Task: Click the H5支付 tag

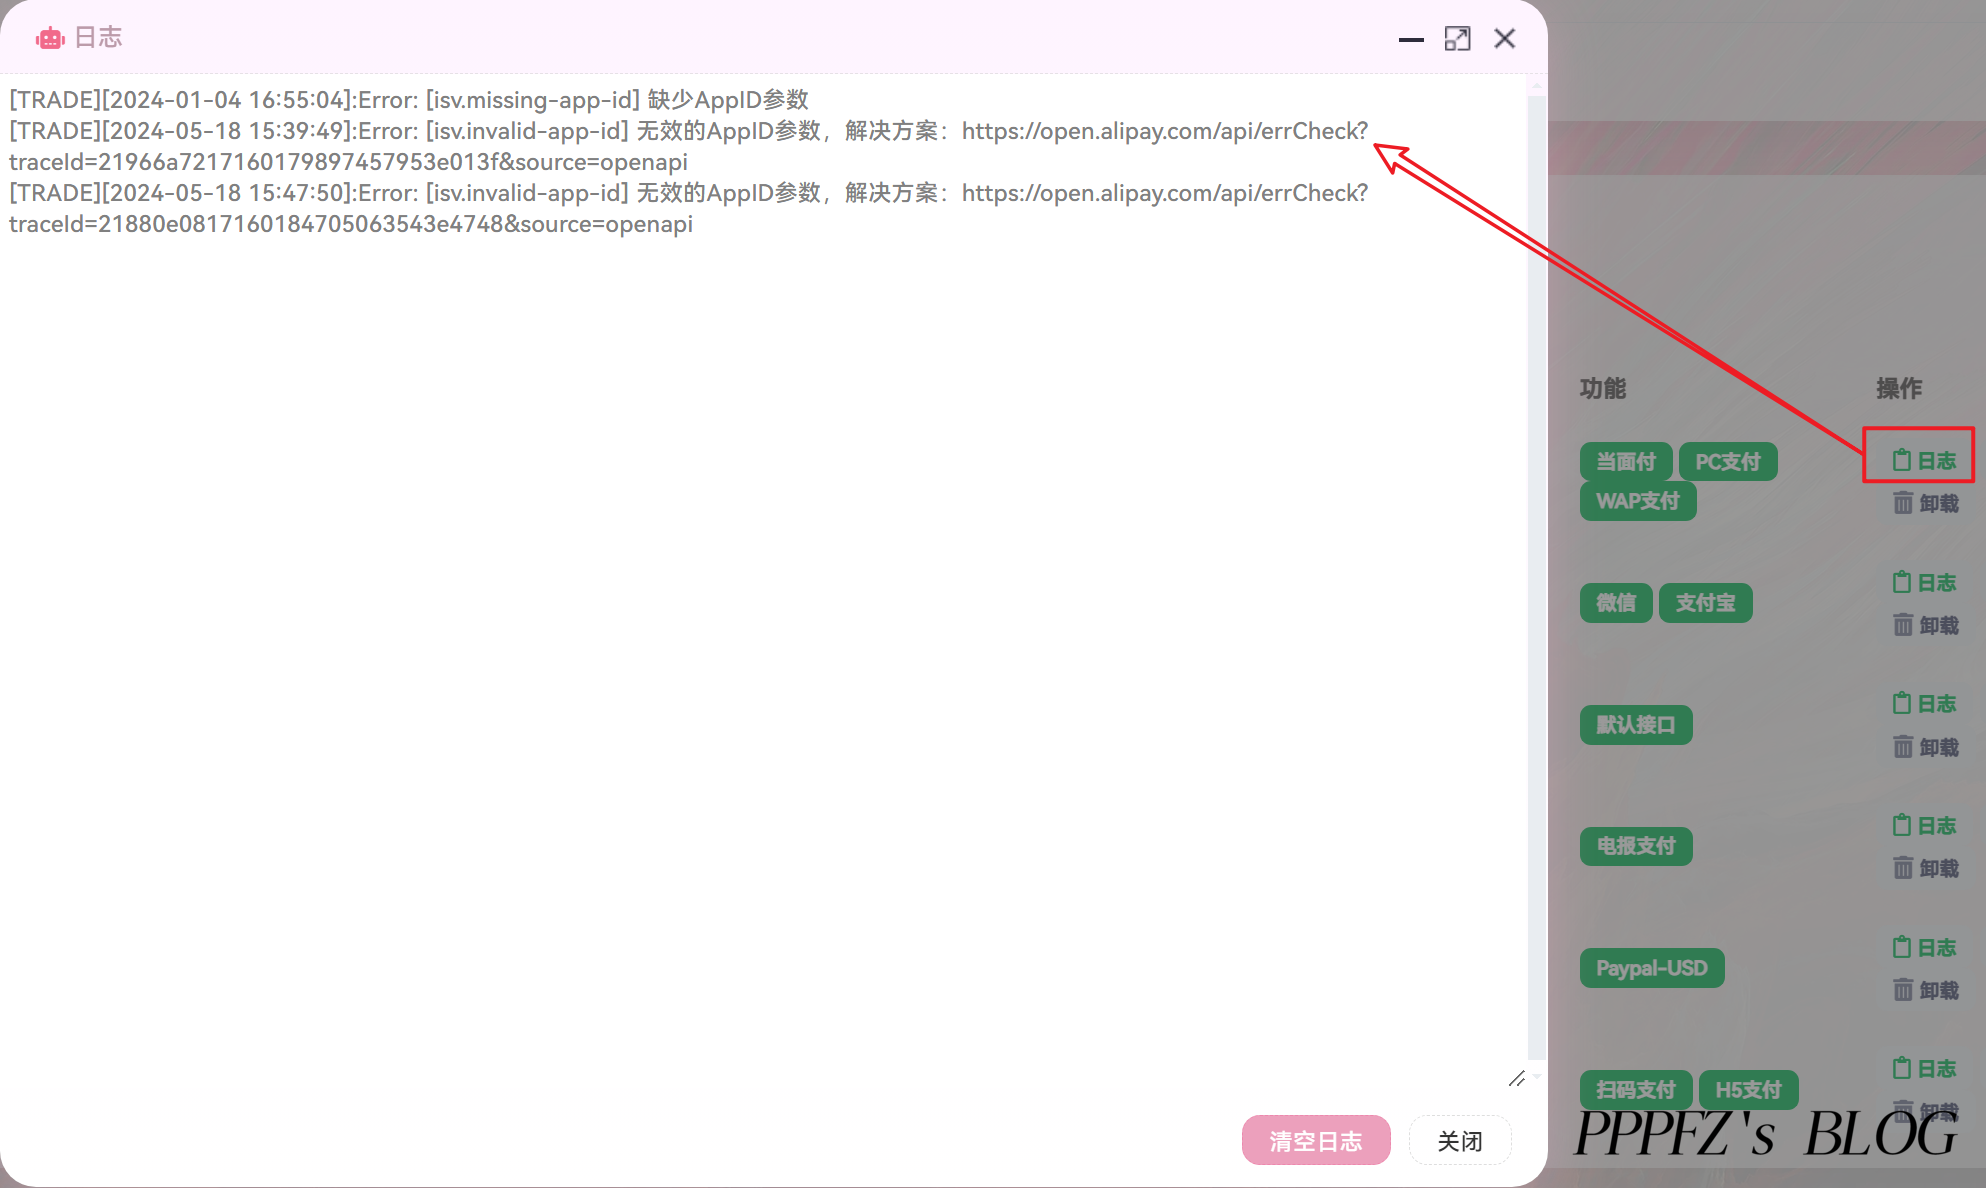Action: [x=1749, y=1090]
